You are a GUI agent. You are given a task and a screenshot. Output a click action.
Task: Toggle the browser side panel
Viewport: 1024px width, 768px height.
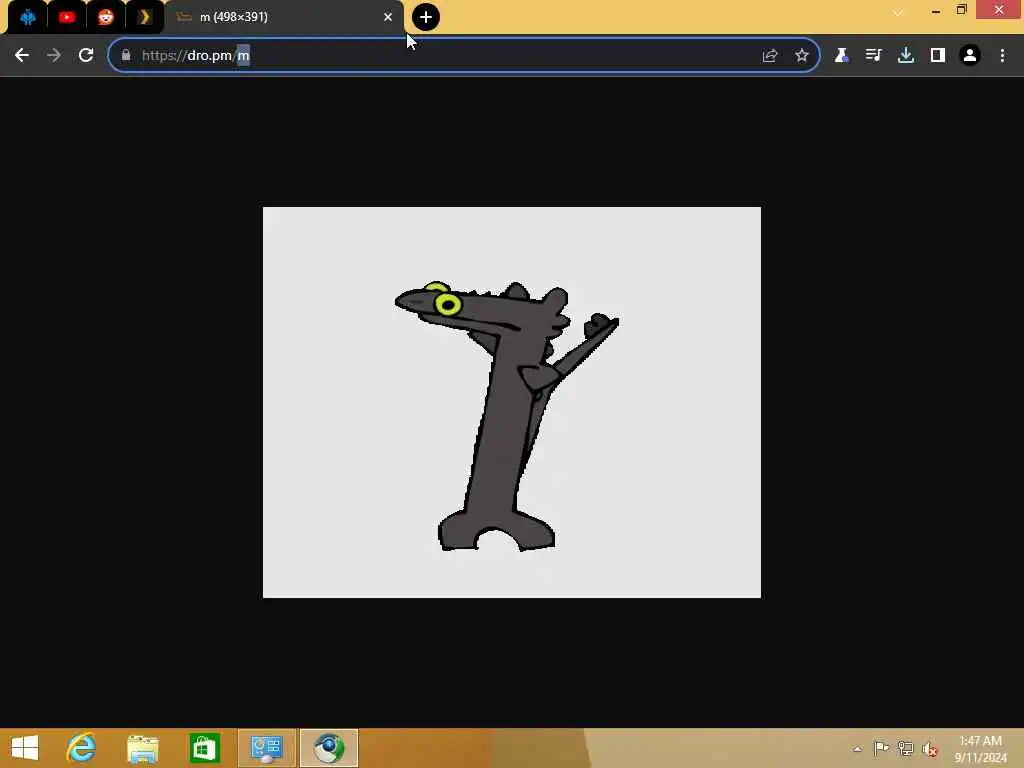[938, 56]
